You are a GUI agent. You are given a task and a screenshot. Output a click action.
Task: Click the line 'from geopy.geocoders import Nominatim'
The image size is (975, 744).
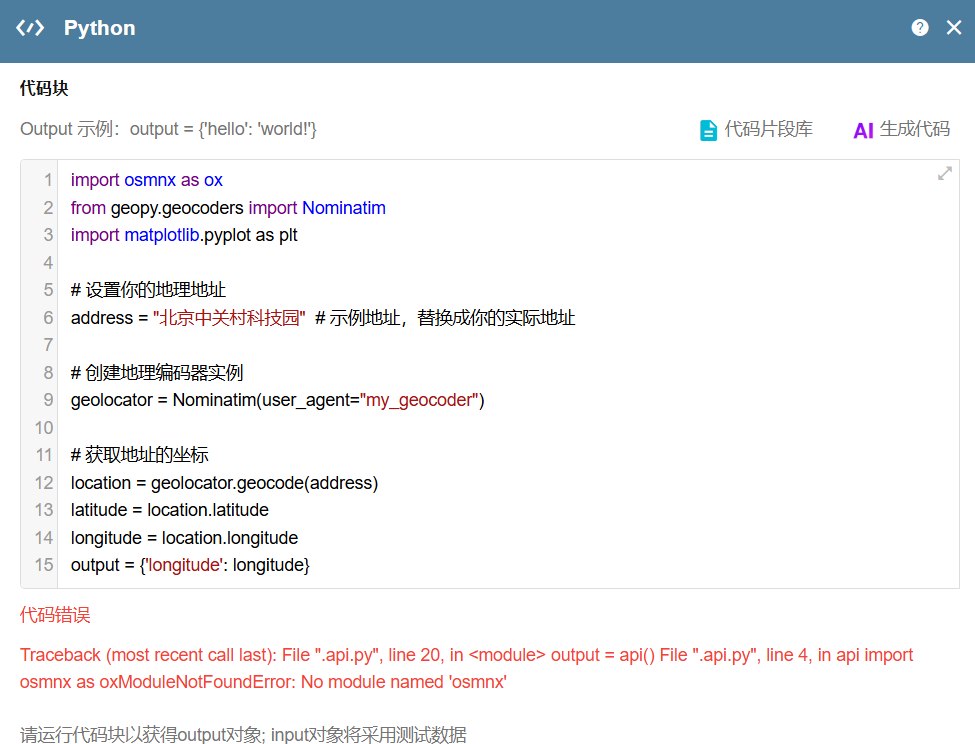[x=228, y=208]
